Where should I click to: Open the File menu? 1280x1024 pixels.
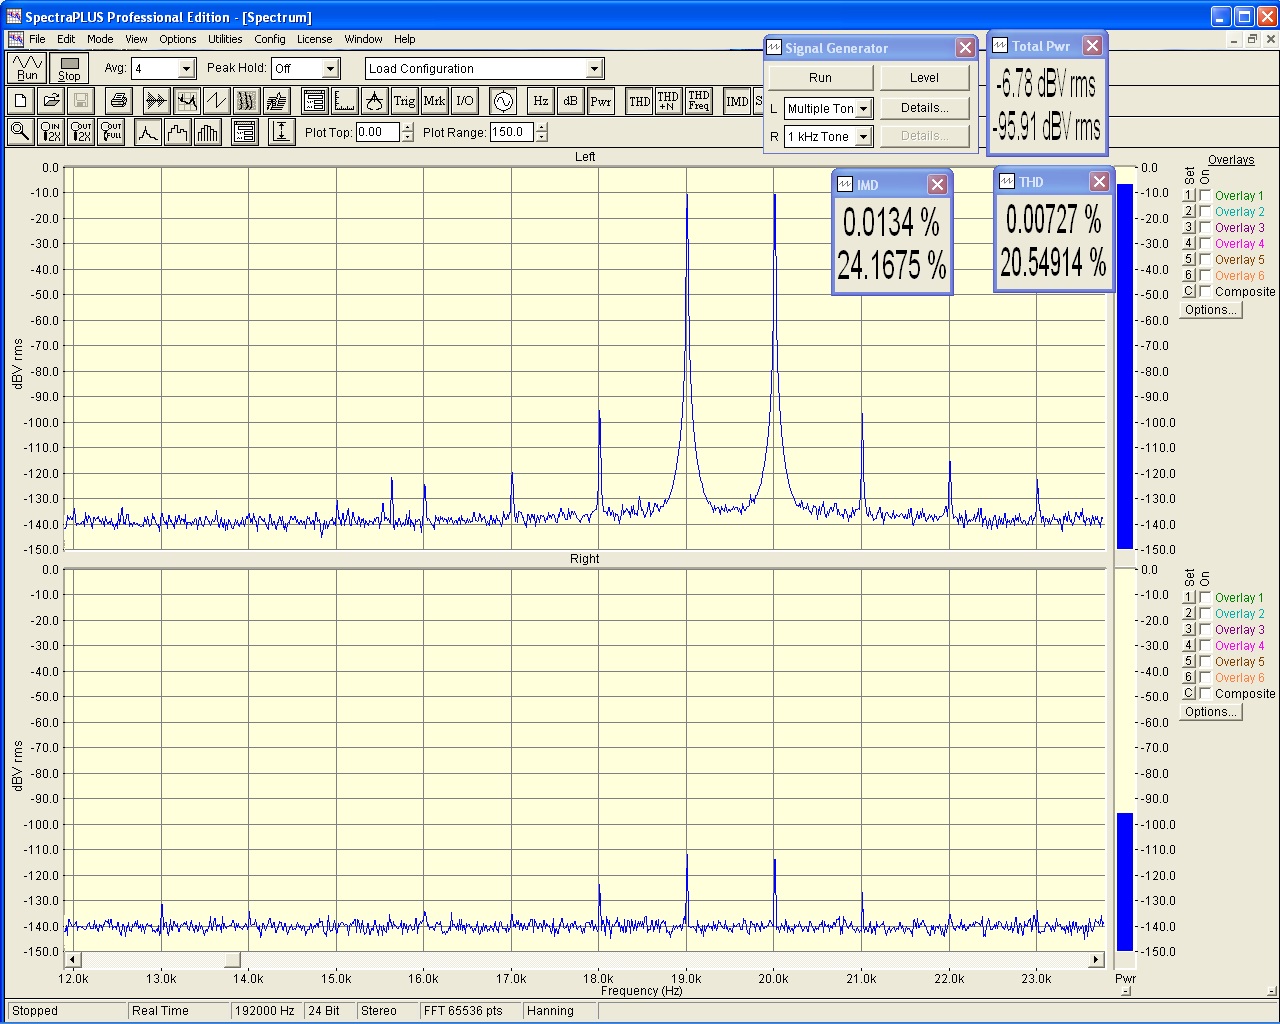coord(37,39)
